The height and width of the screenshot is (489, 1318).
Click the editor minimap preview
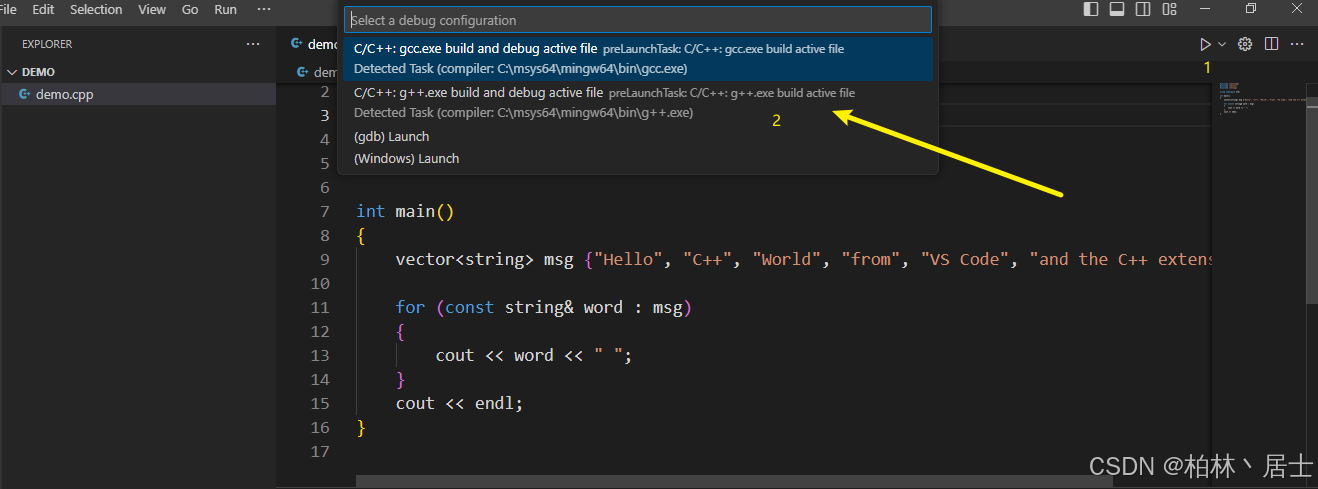[x=1262, y=100]
